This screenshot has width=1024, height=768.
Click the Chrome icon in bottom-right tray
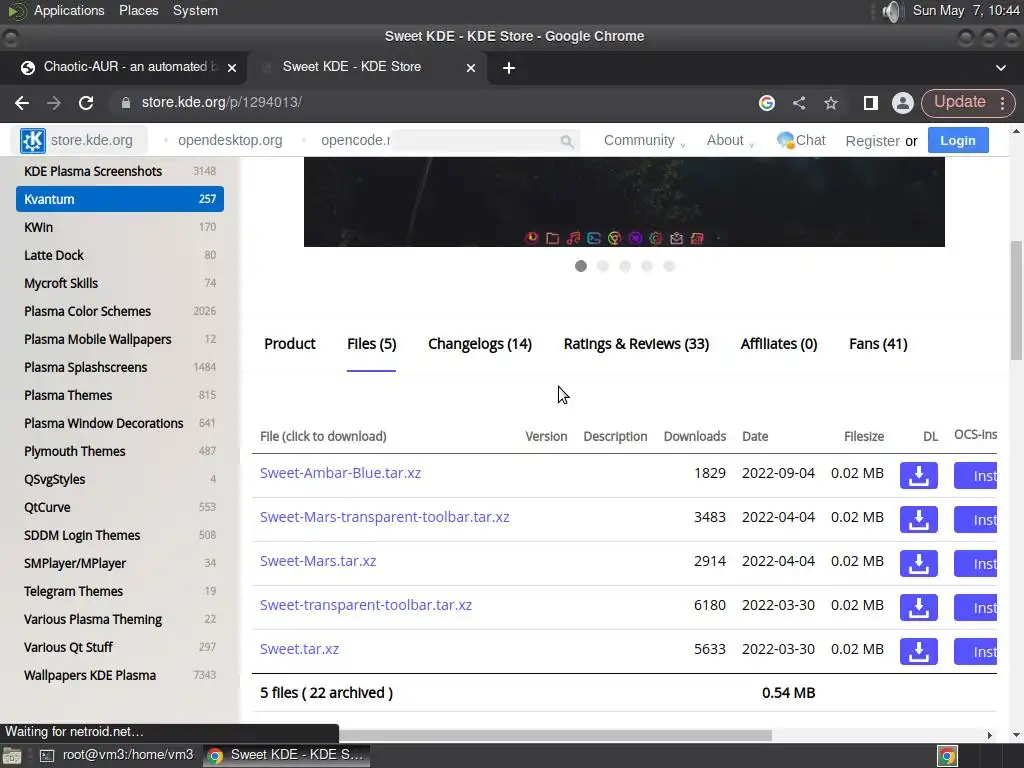(948, 756)
